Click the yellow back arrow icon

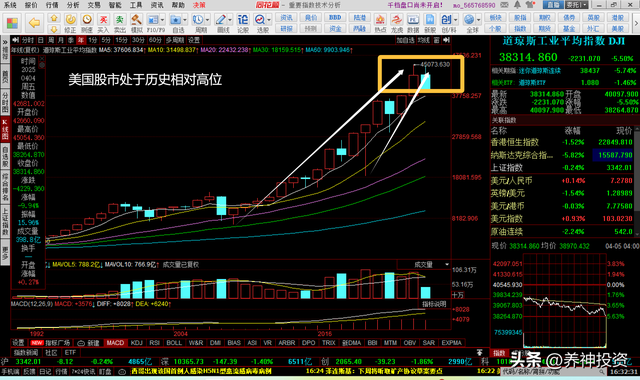click(35, 23)
